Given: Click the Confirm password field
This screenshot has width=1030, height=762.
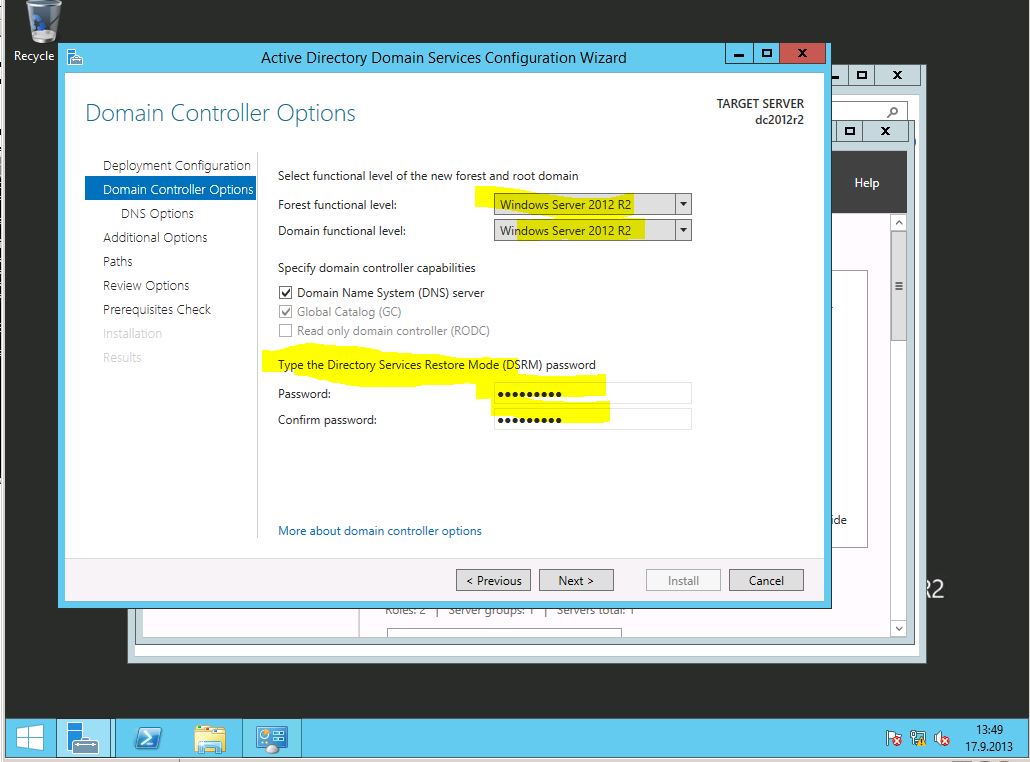Looking at the screenshot, I should coord(593,420).
